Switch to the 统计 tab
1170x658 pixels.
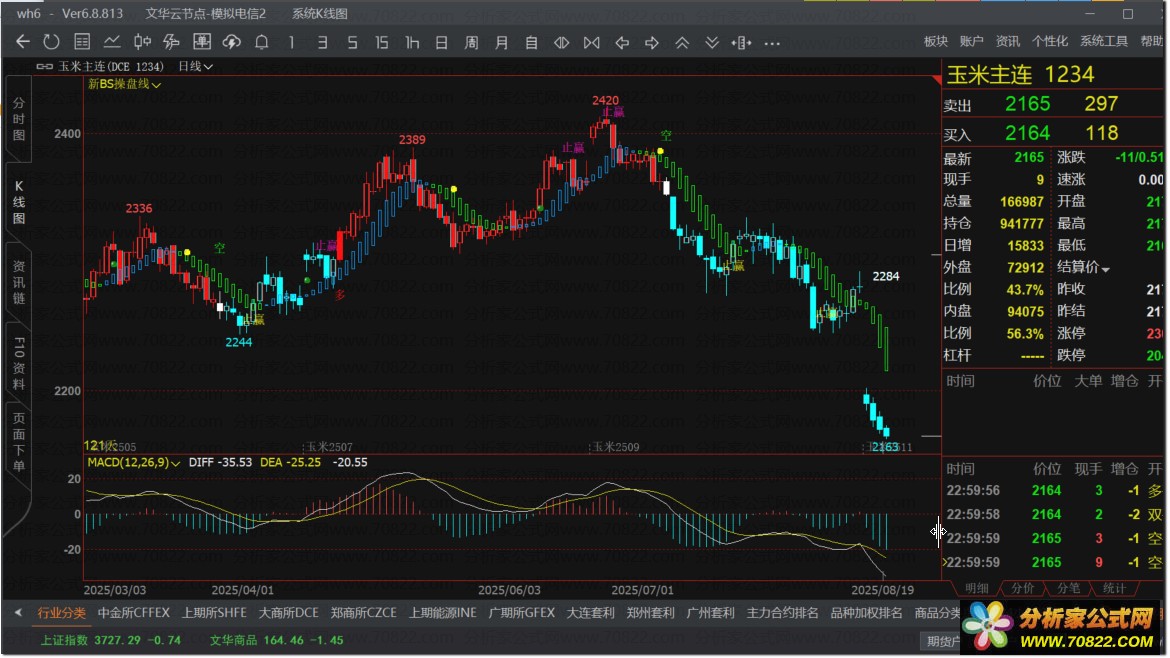1114,589
